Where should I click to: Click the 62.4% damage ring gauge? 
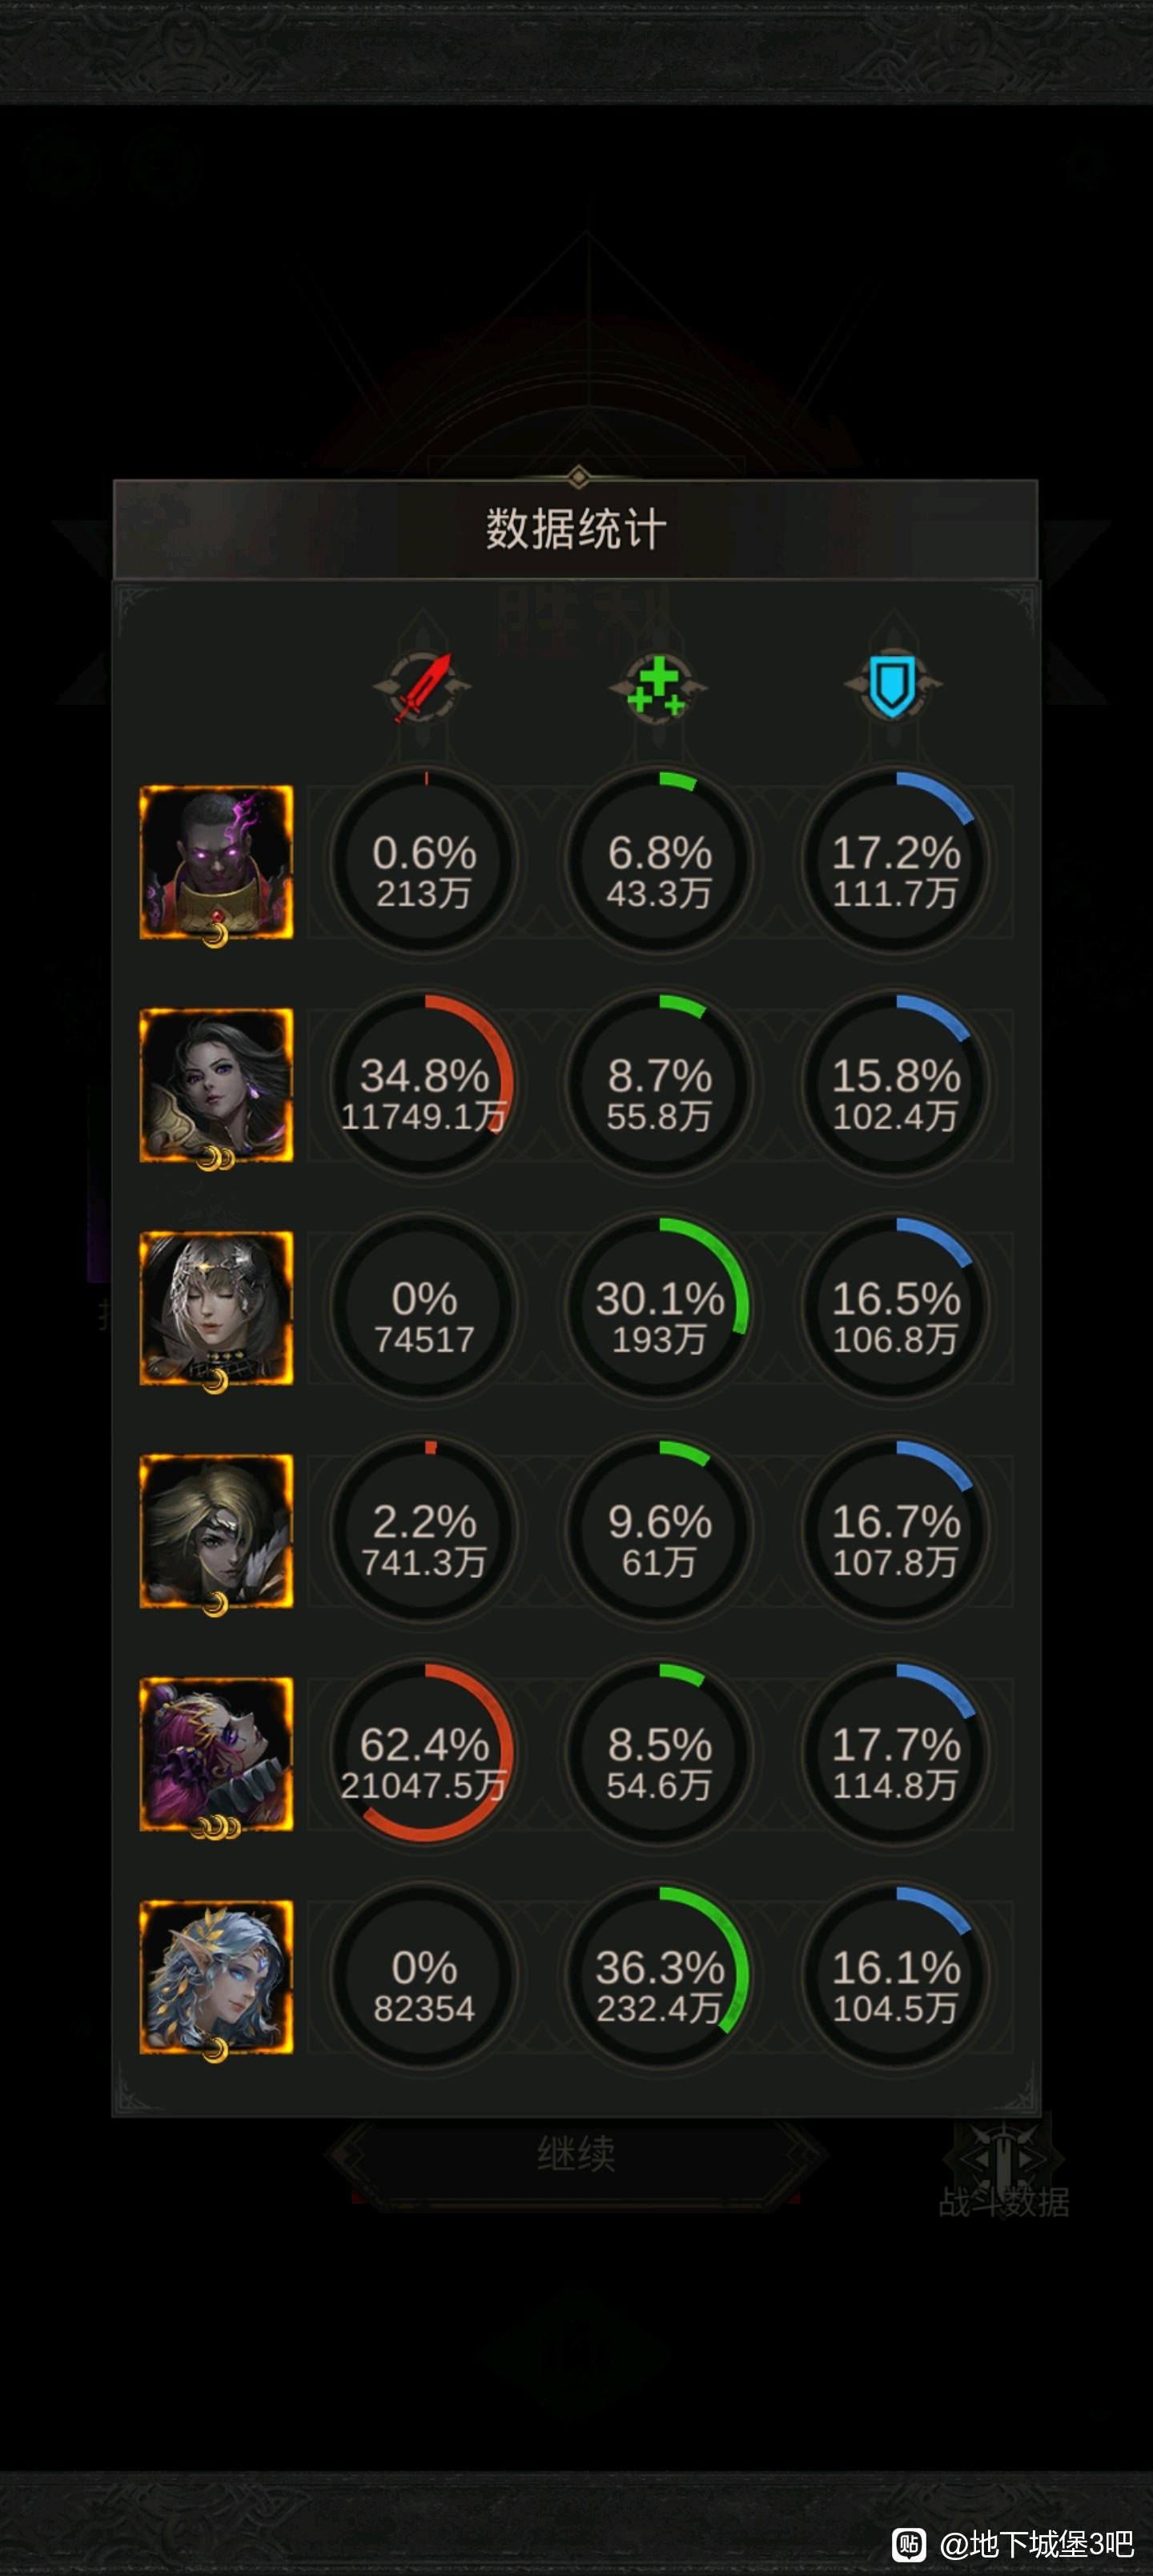click(x=424, y=1753)
